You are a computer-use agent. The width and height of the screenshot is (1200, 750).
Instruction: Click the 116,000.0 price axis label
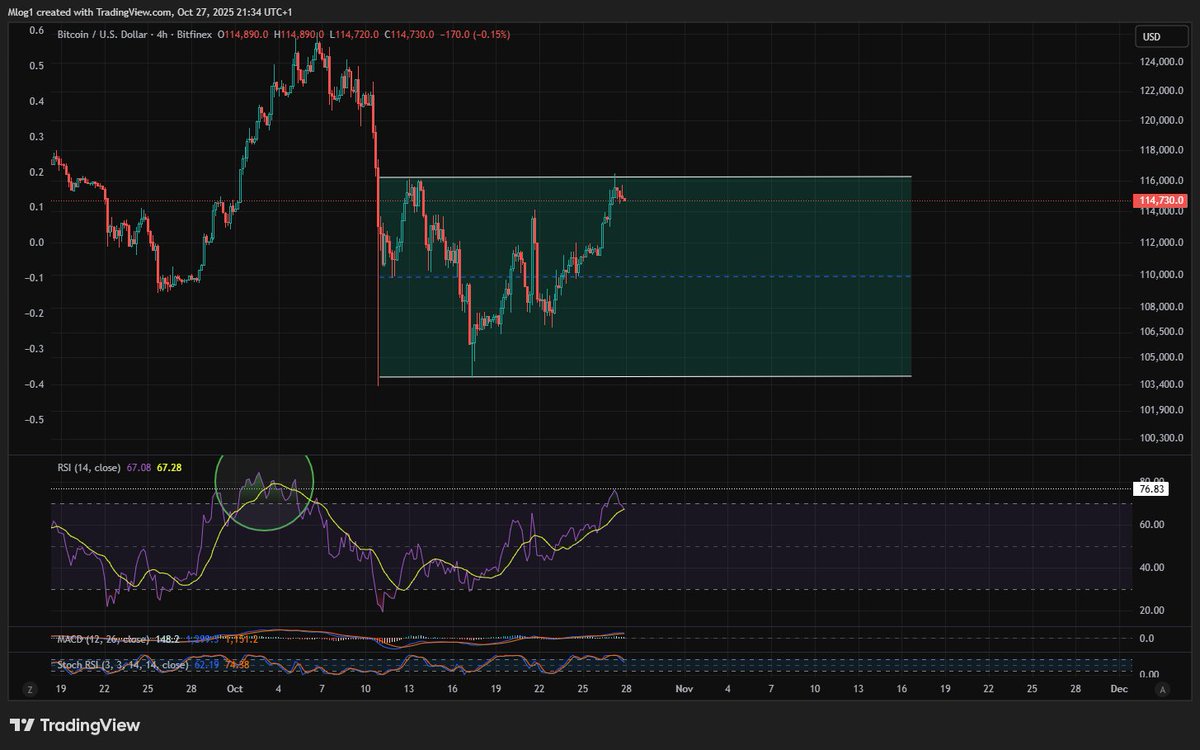click(1160, 181)
